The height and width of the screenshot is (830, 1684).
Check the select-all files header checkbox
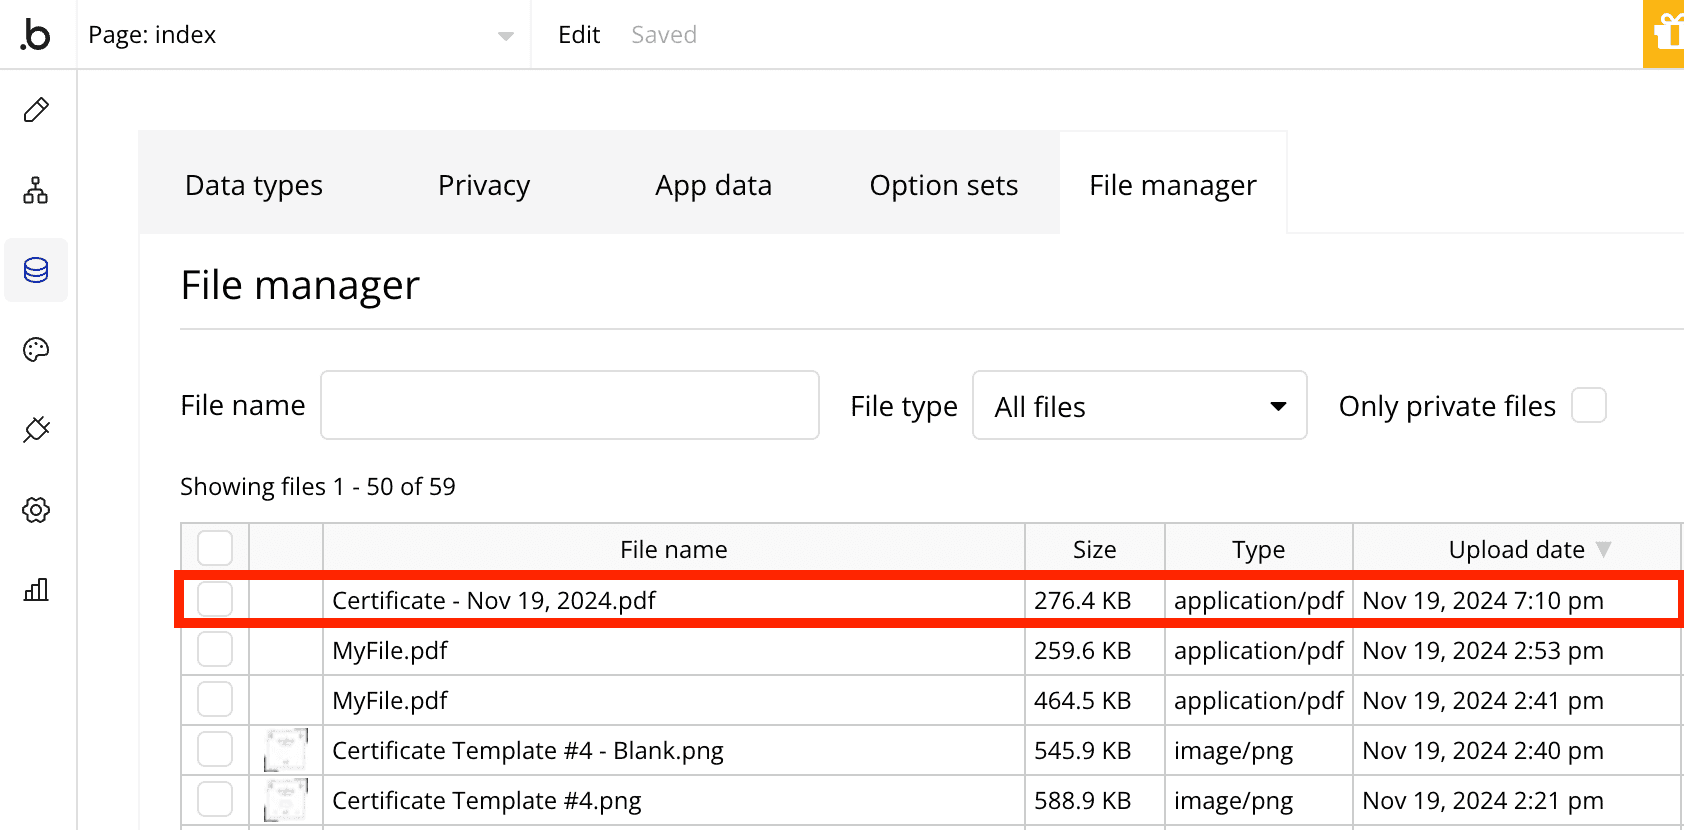(x=215, y=548)
